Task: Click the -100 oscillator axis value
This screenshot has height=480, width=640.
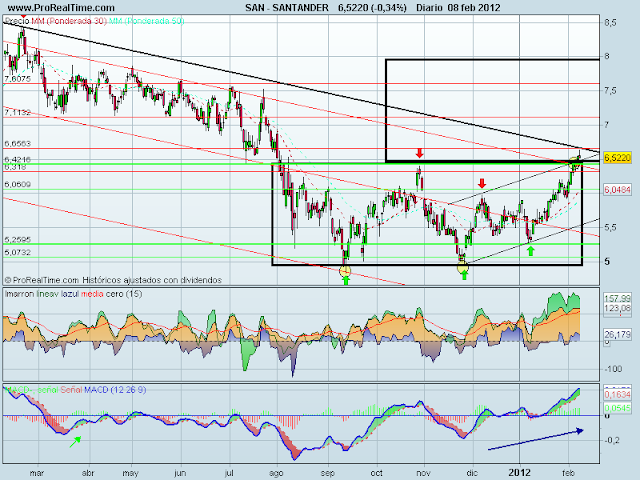Action: (x=613, y=369)
